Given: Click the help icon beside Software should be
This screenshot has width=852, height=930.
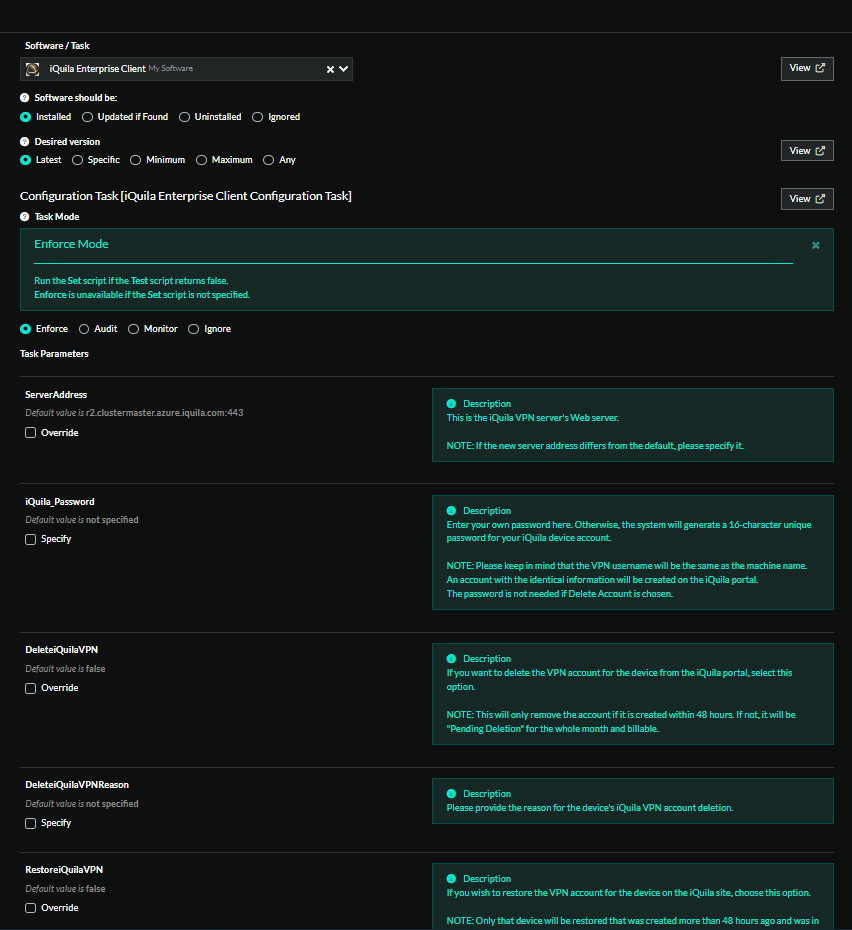Looking at the screenshot, I should coord(25,98).
